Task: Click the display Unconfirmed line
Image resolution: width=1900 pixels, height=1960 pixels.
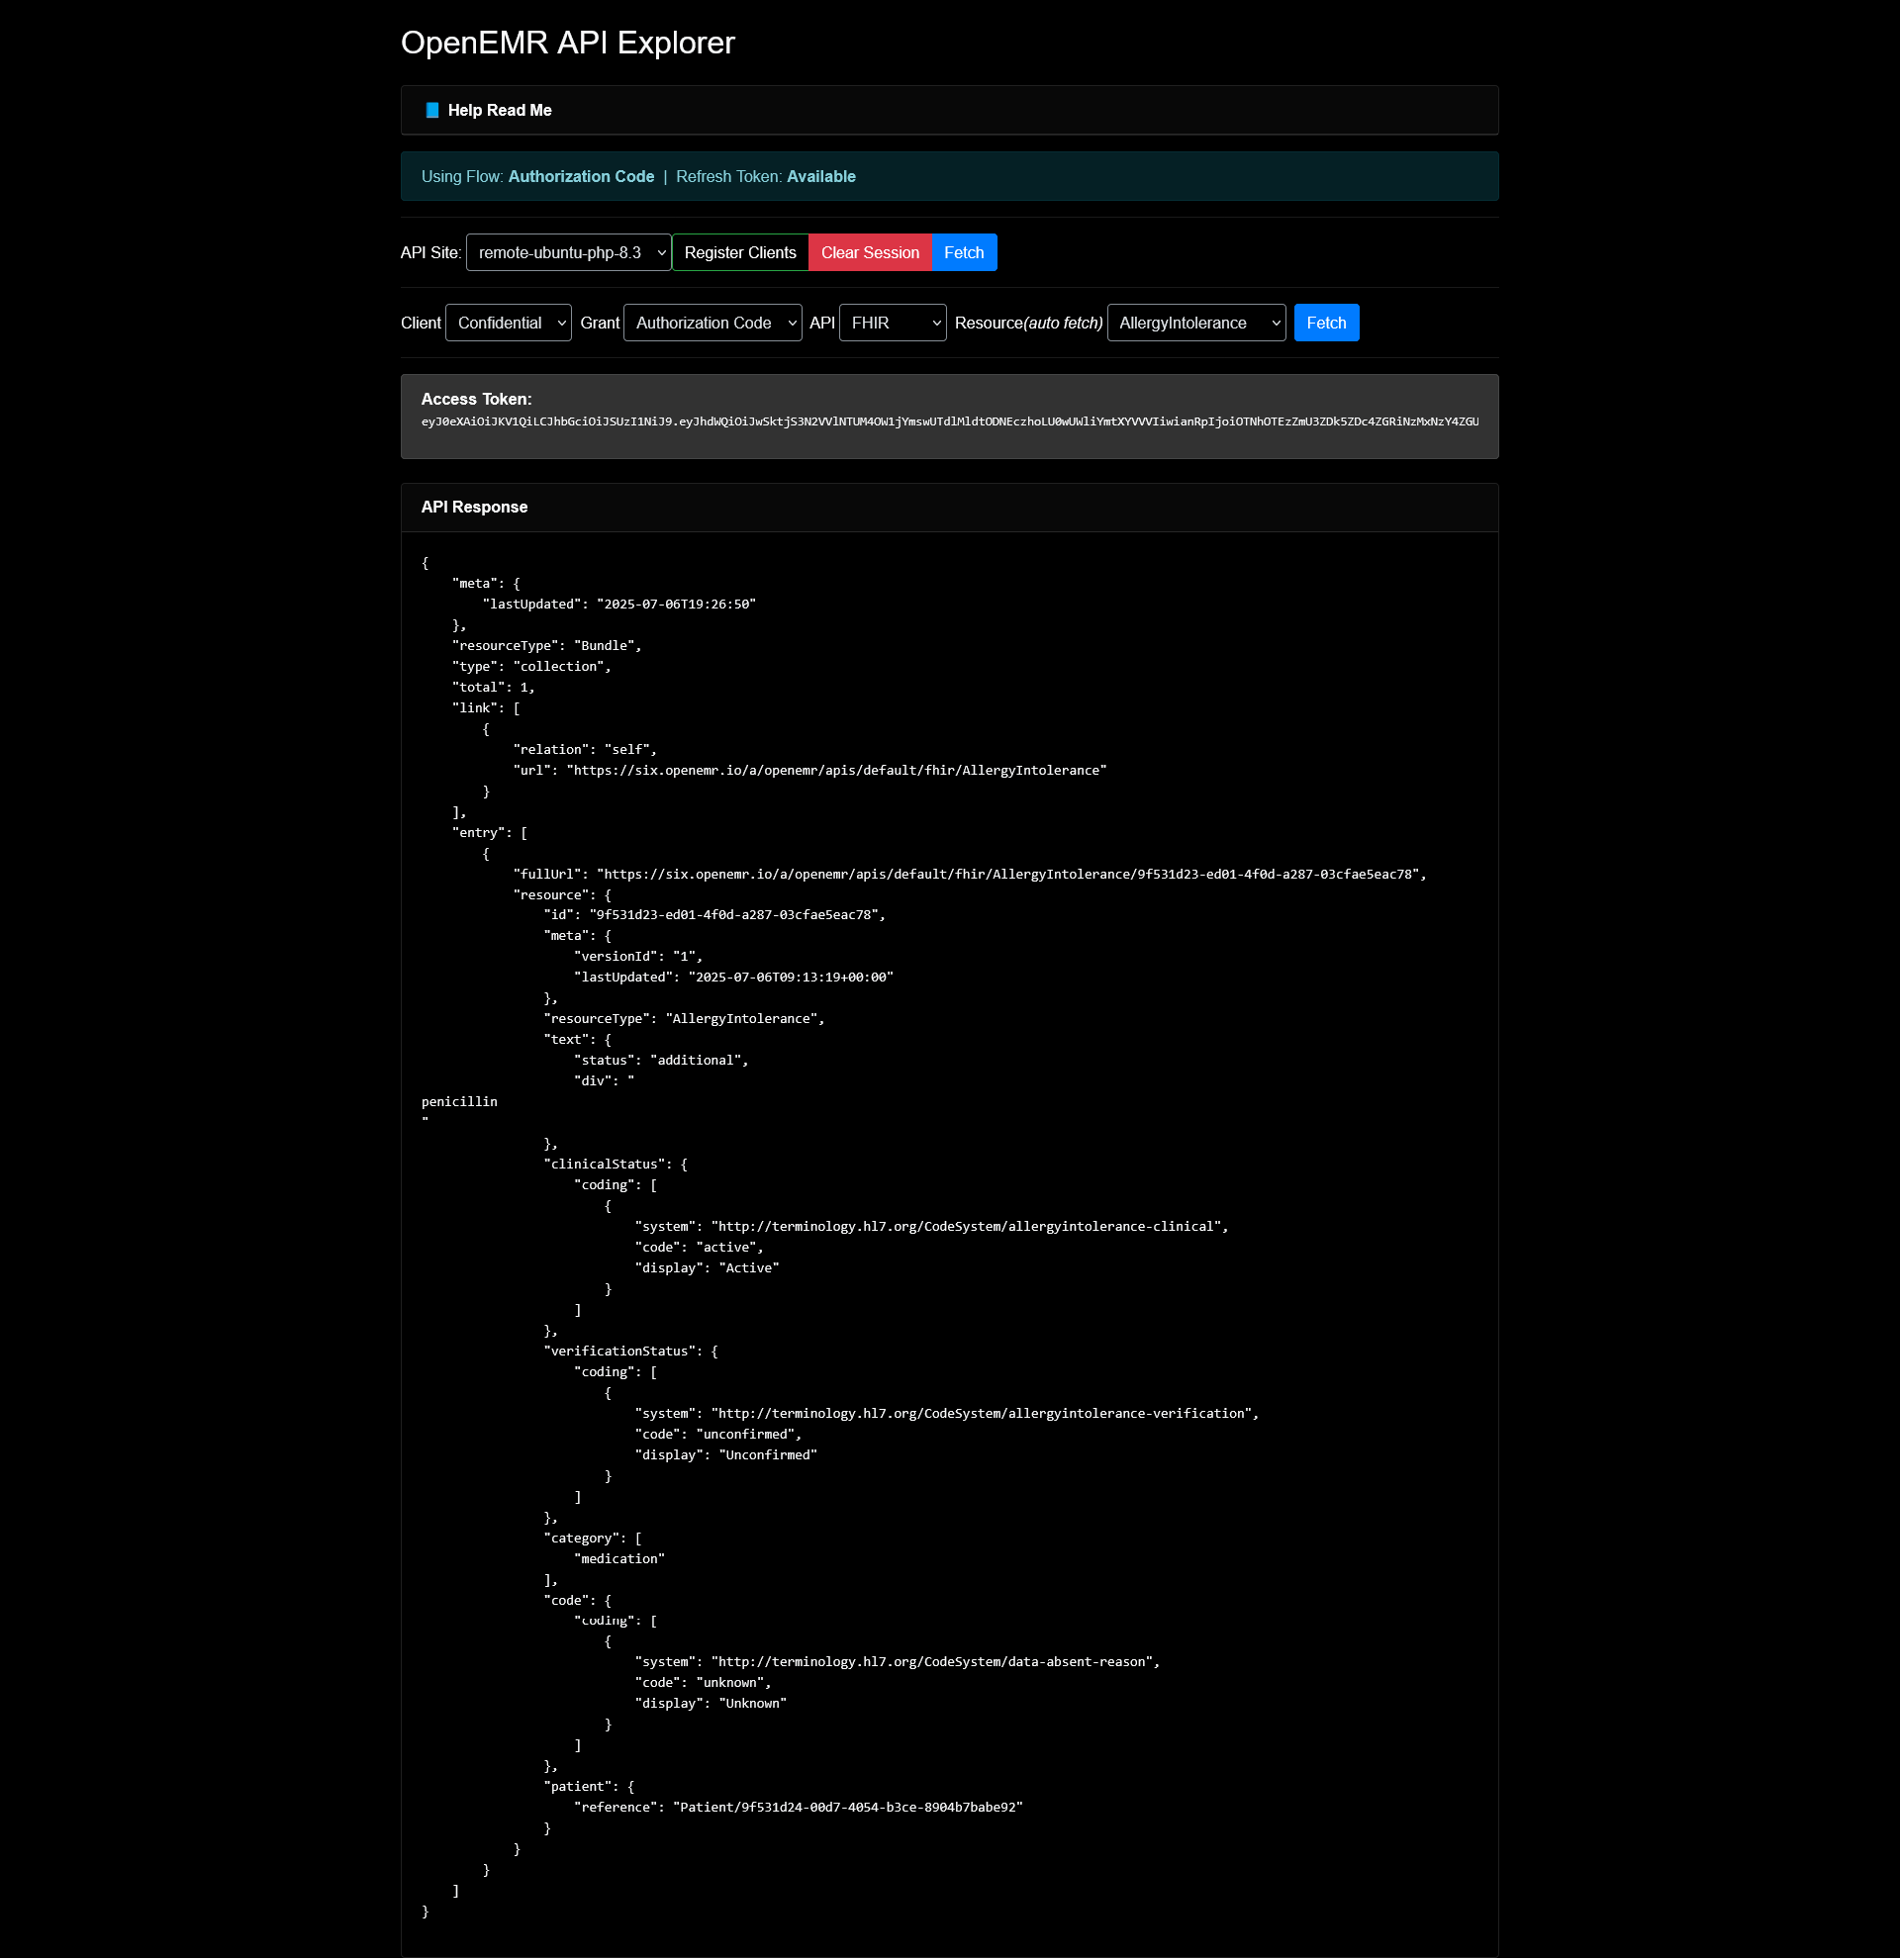Action: (x=726, y=1456)
